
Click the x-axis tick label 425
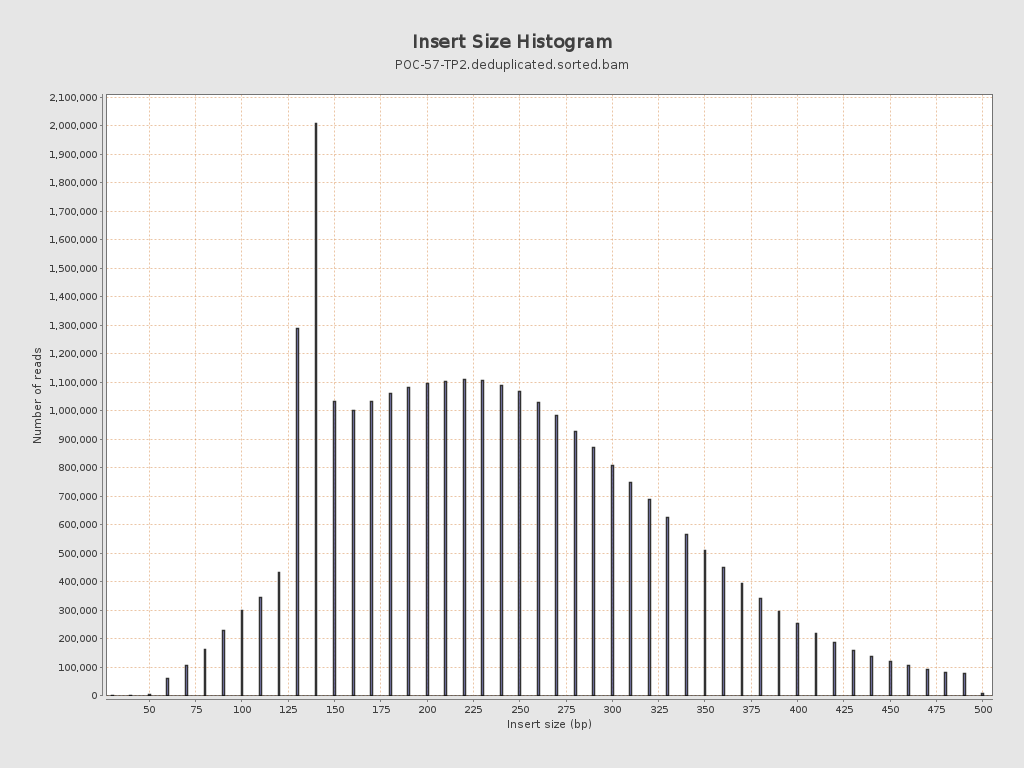[x=844, y=709]
